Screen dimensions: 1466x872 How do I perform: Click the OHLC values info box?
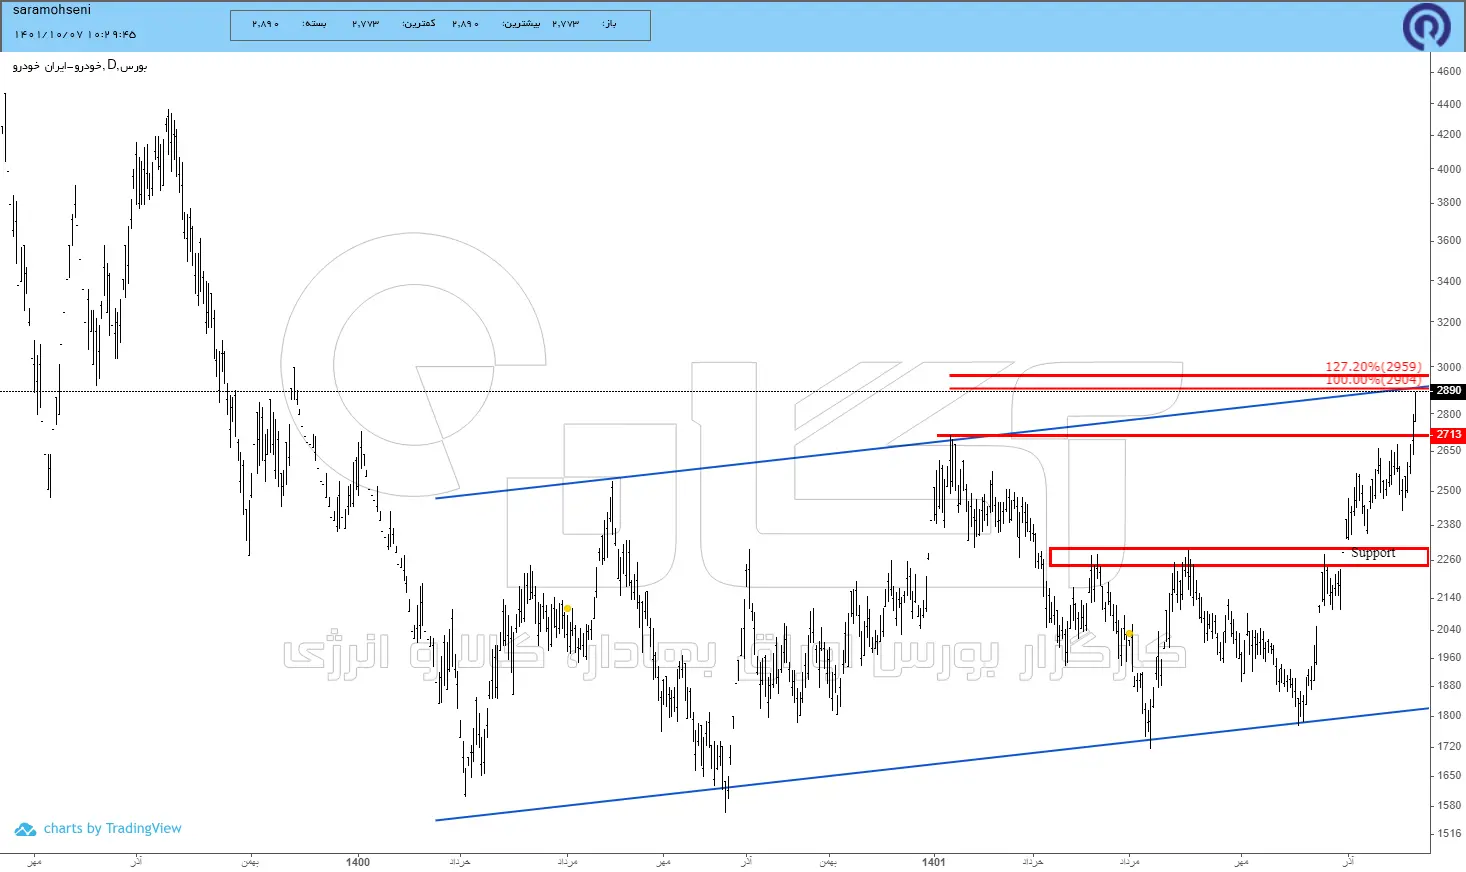pos(440,25)
